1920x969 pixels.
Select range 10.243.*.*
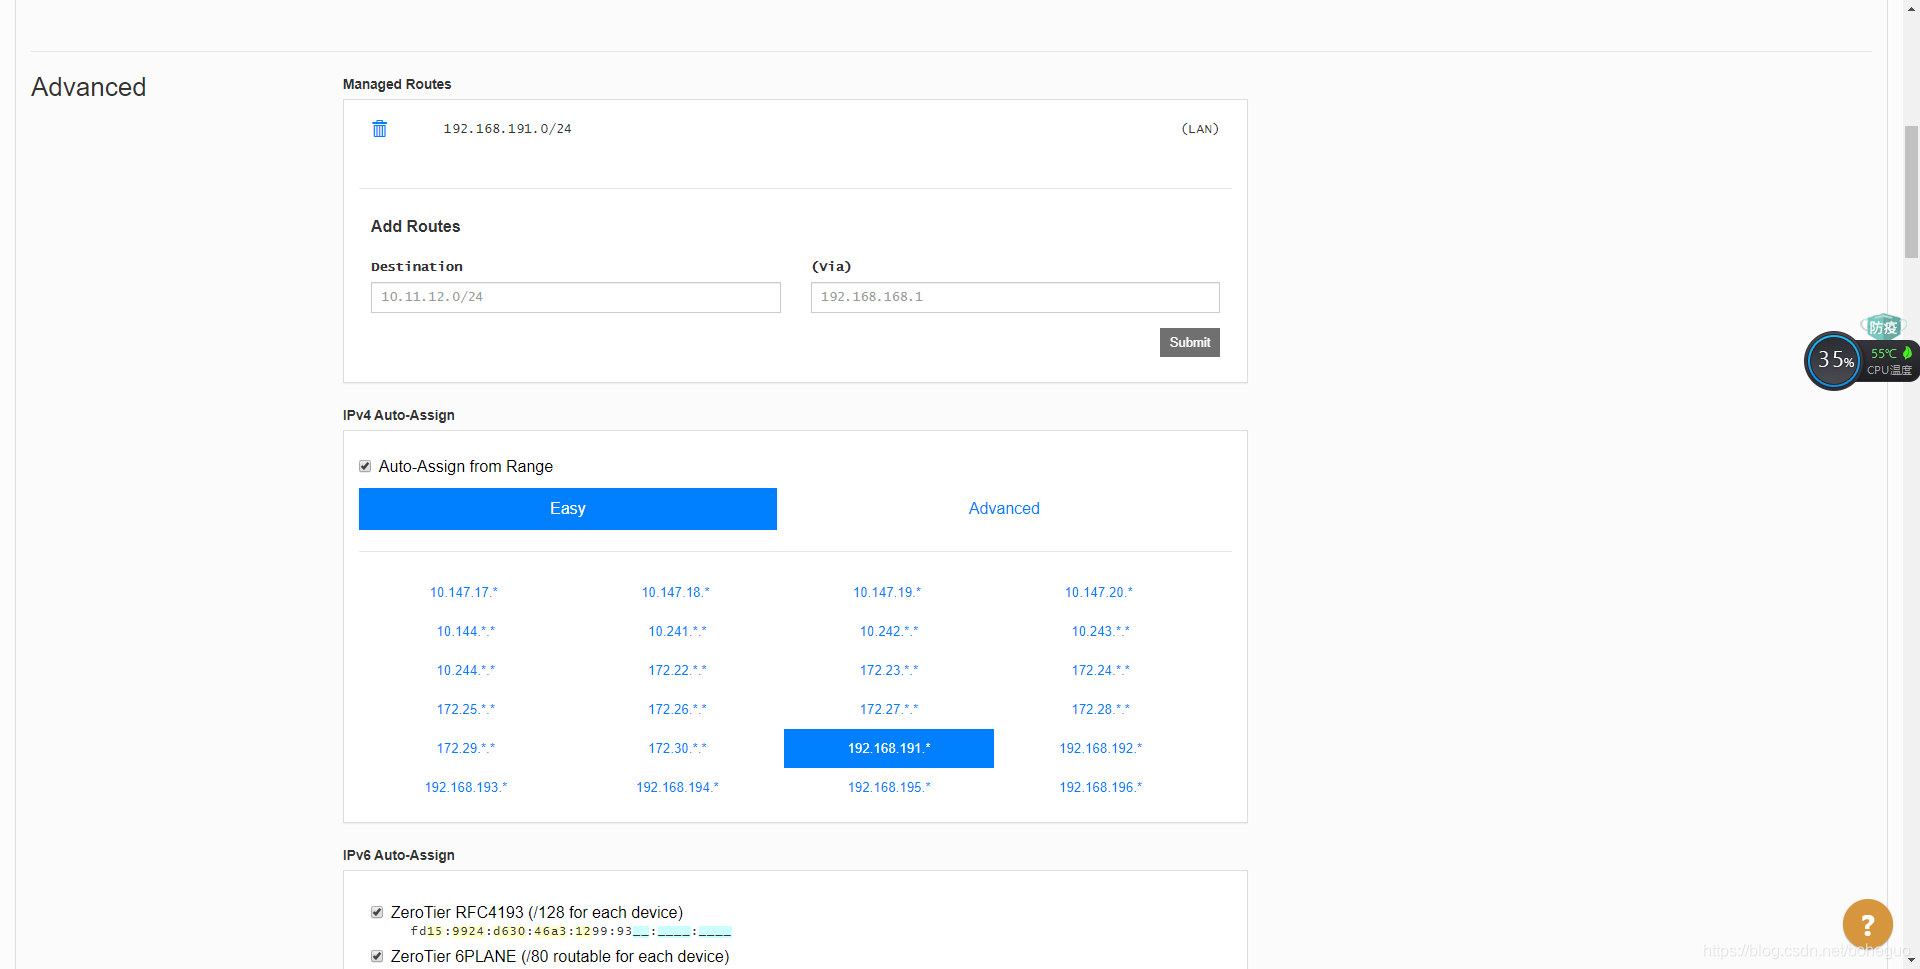point(1100,632)
